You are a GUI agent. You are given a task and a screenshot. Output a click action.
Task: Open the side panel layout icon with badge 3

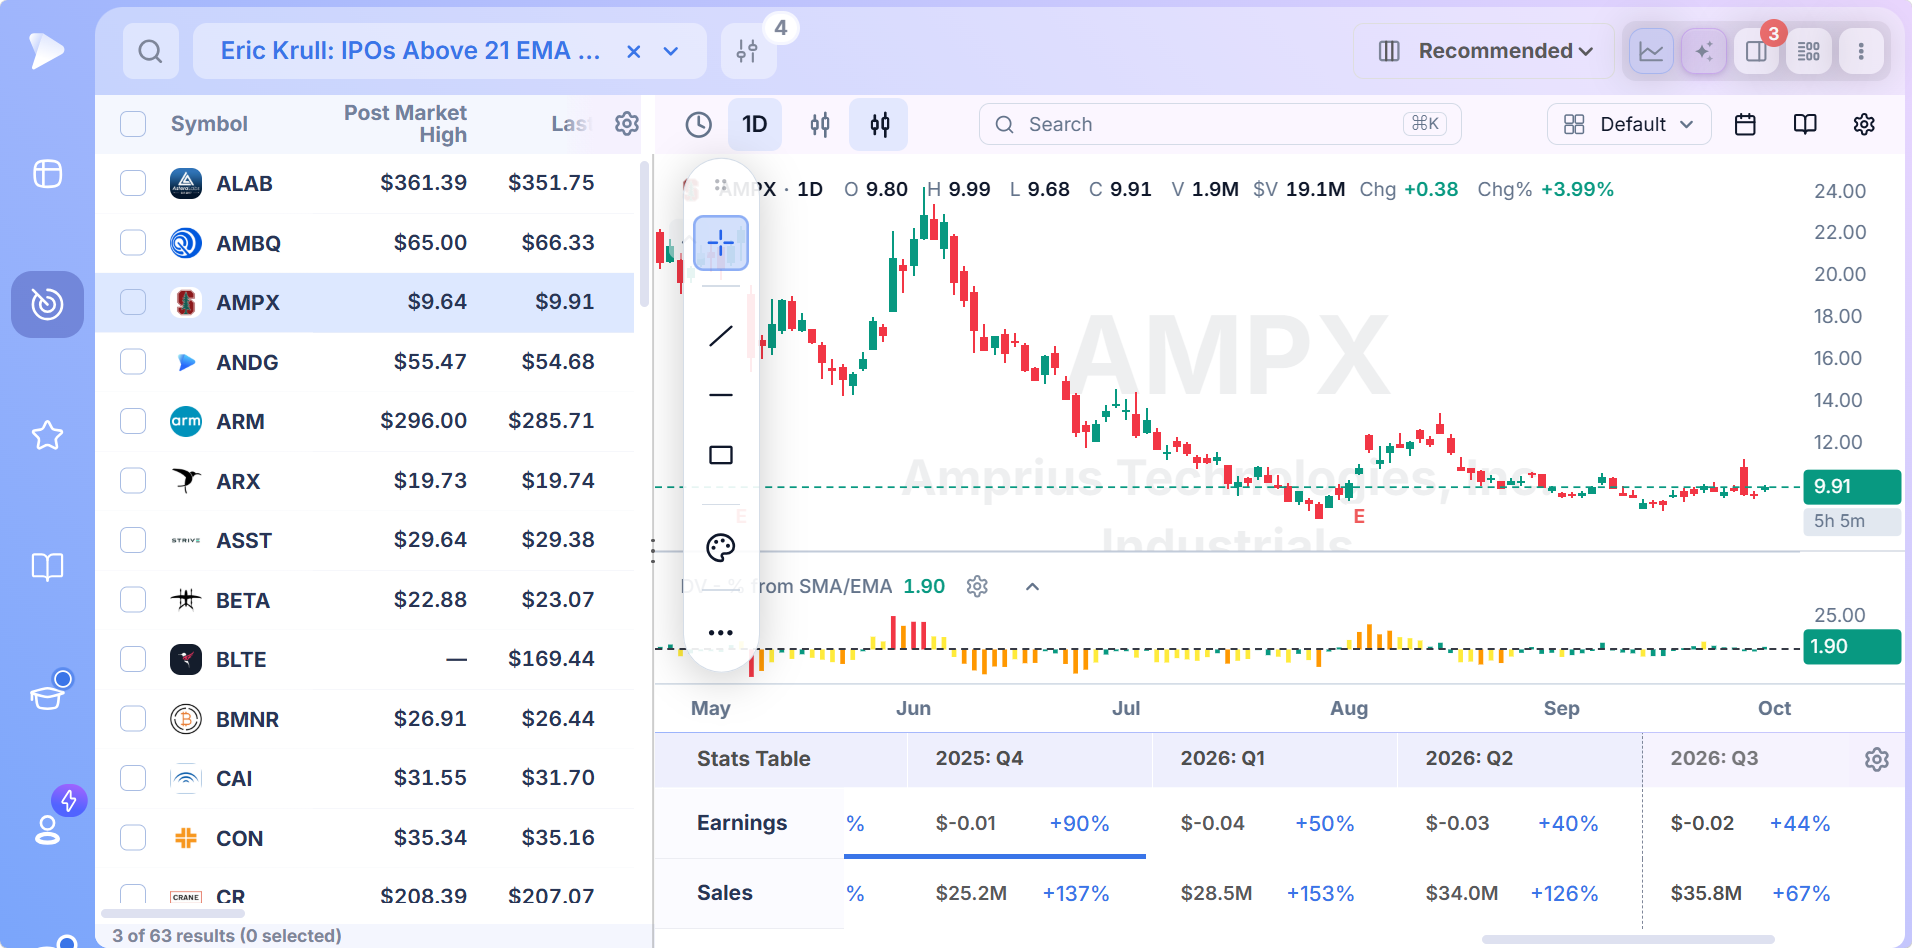[1756, 51]
